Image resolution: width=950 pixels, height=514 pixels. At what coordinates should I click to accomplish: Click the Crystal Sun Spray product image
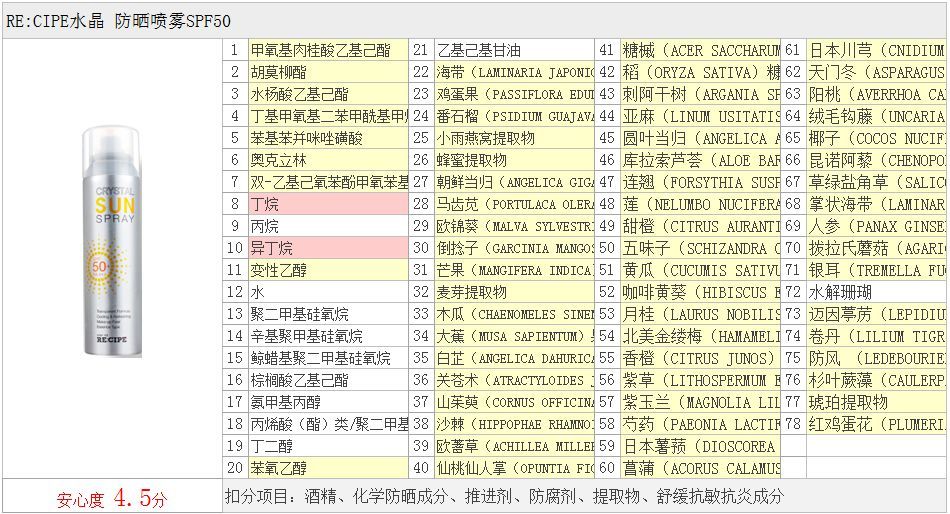(112, 241)
